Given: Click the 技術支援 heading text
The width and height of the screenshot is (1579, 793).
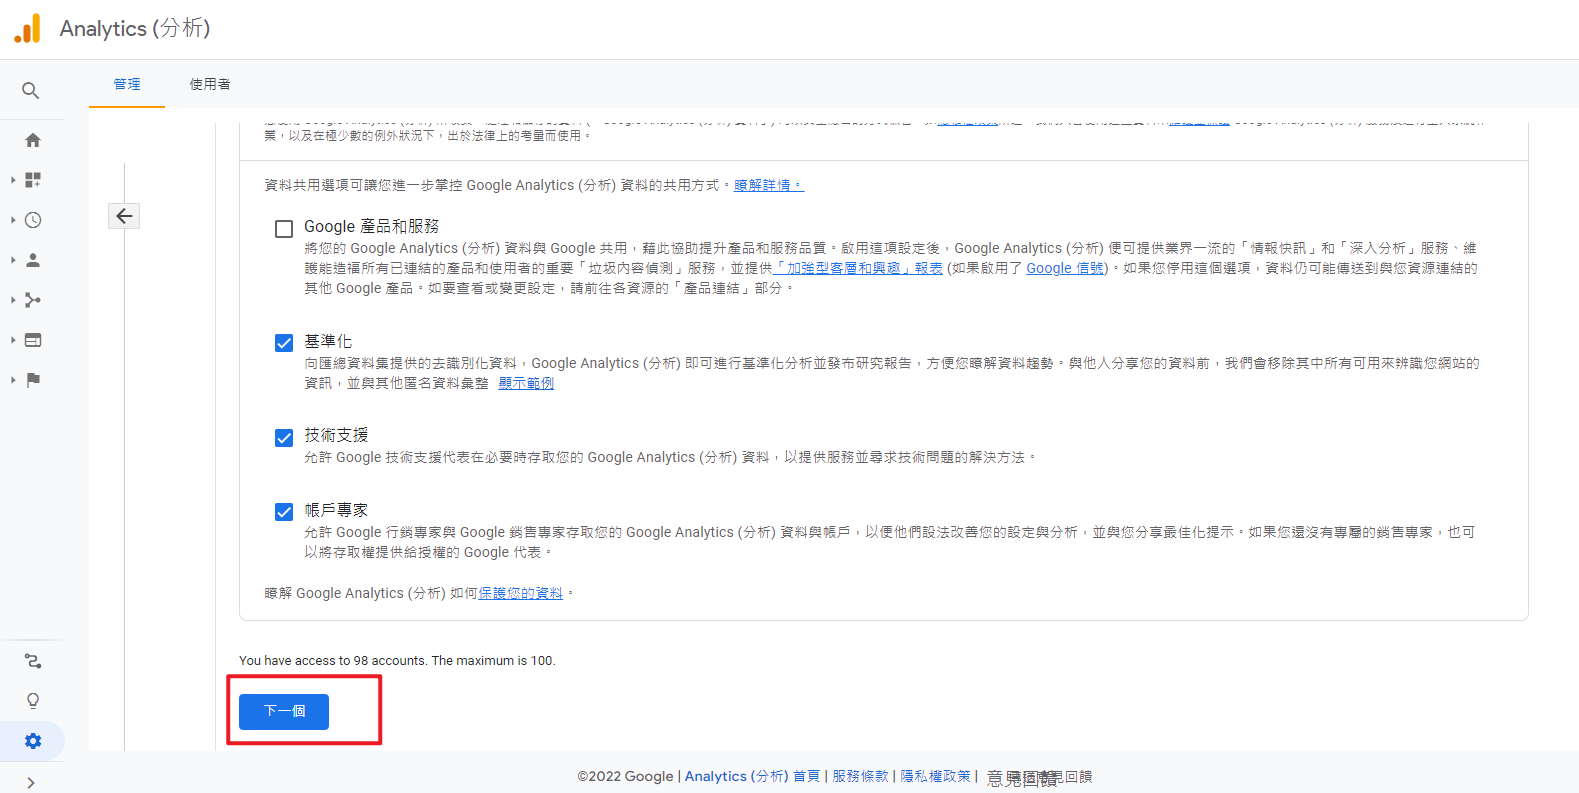Looking at the screenshot, I should [x=336, y=435].
